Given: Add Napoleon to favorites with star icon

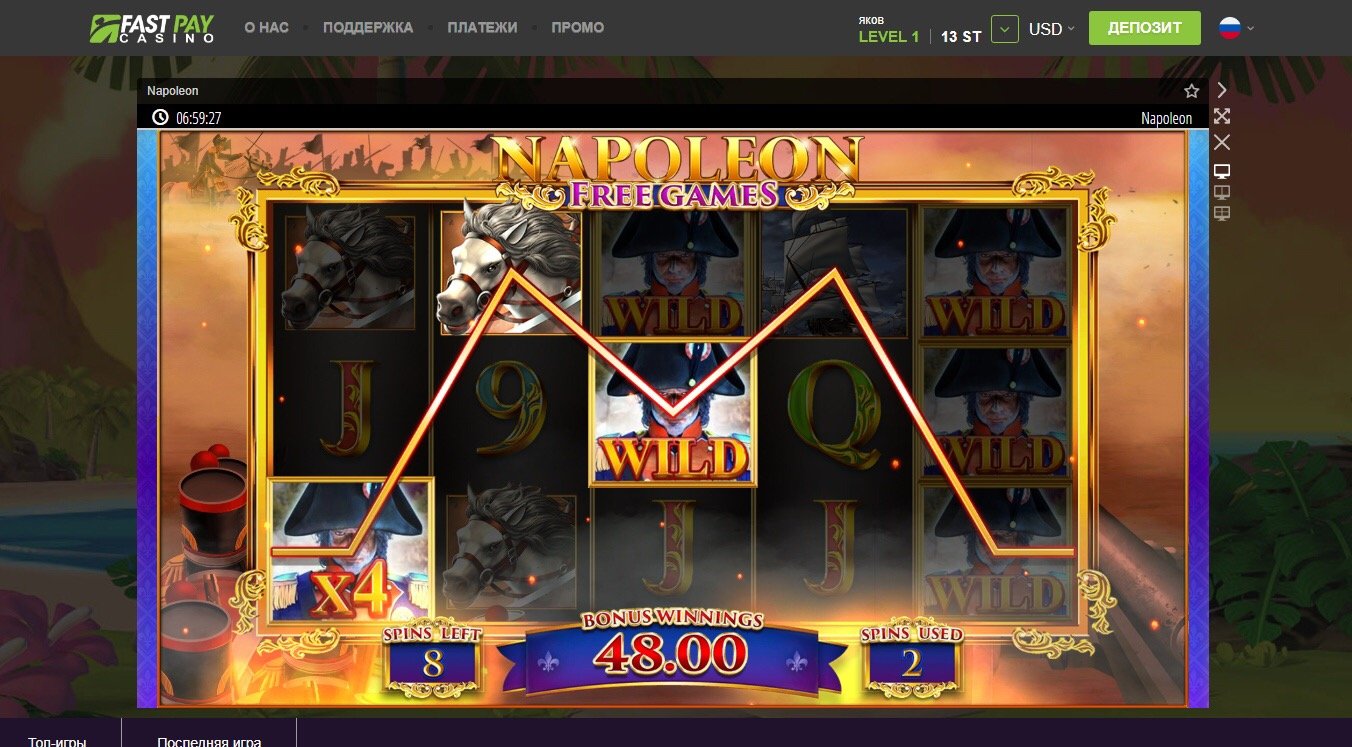Looking at the screenshot, I should 1191,91.
